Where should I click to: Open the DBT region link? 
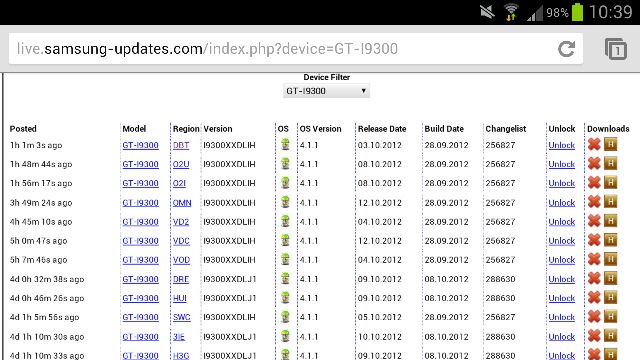181,145
